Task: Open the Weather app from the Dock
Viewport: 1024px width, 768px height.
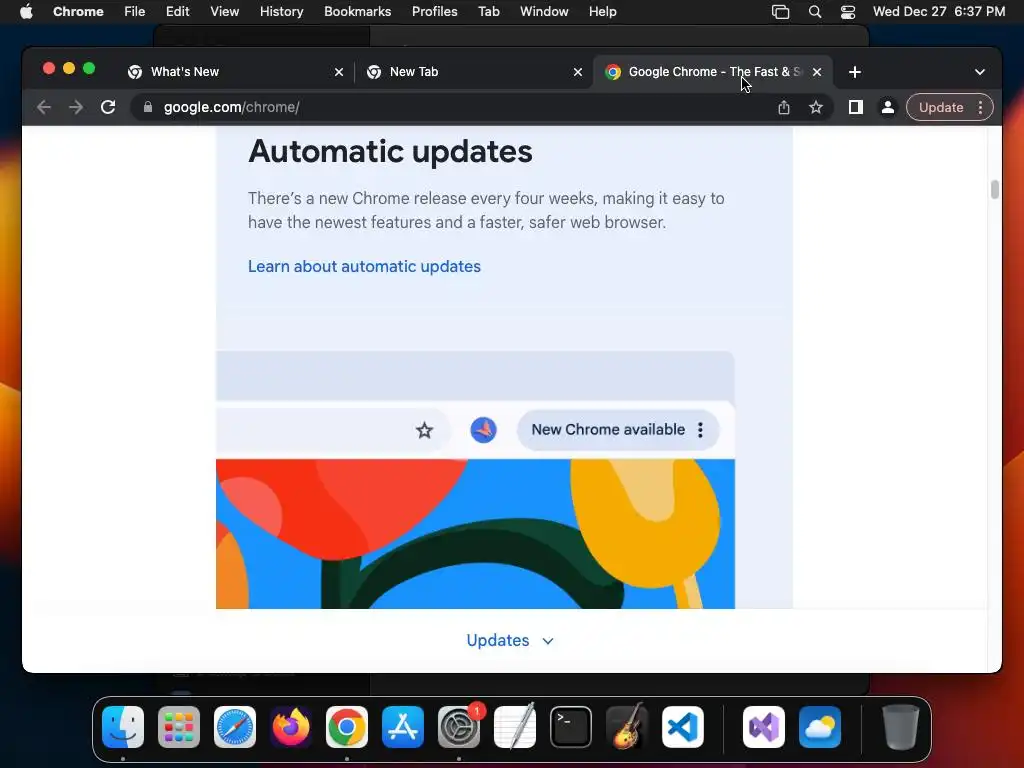Action: (x=820, y=727)
